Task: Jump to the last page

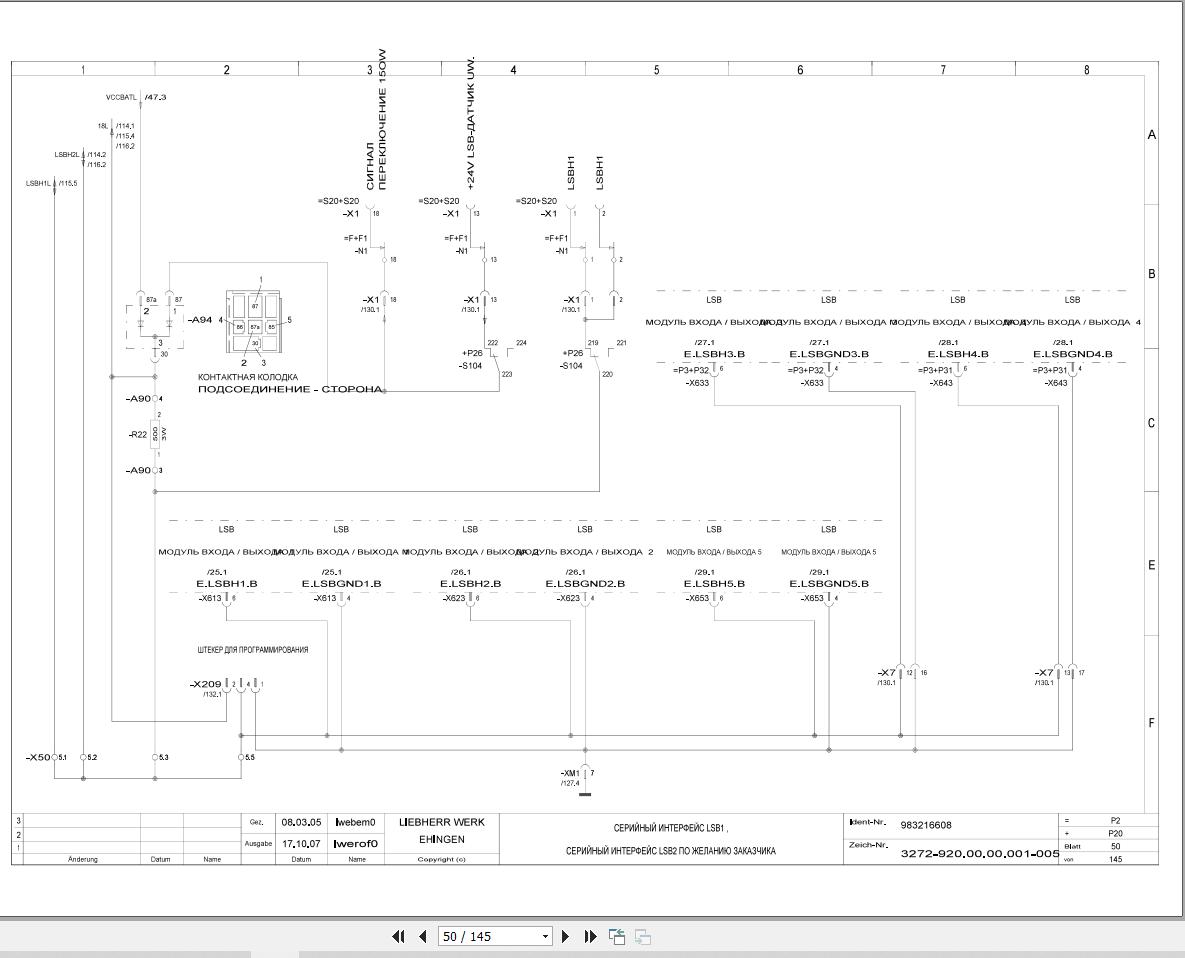Action: pyautogui.click(x=591, y=936)
